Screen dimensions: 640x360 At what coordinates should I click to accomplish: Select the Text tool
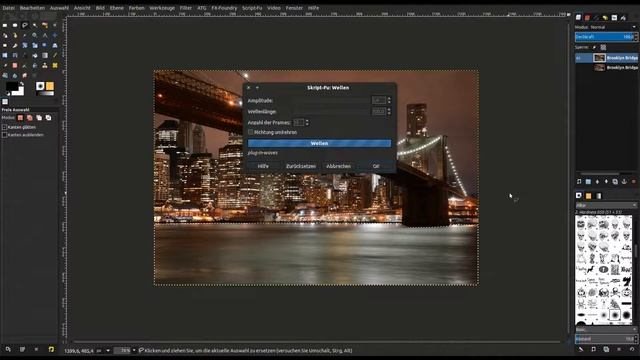click(25, 55)
